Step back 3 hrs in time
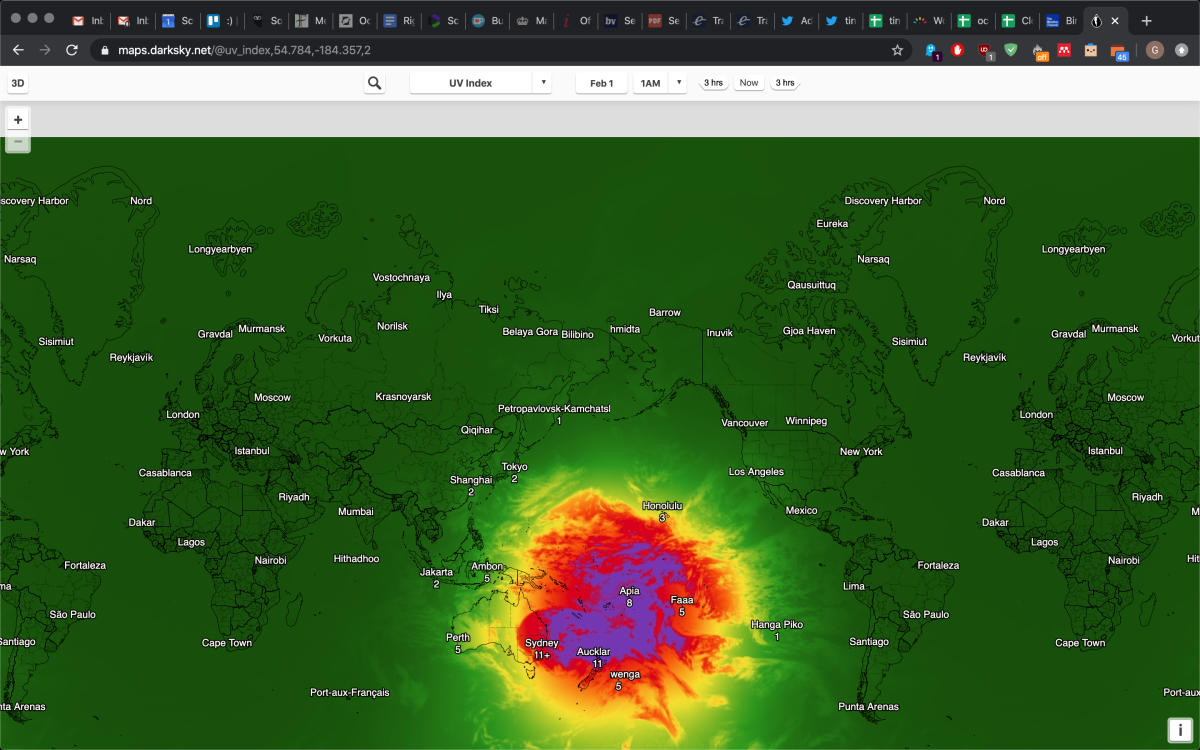1200x750 pixels. [x=713, y=83]
